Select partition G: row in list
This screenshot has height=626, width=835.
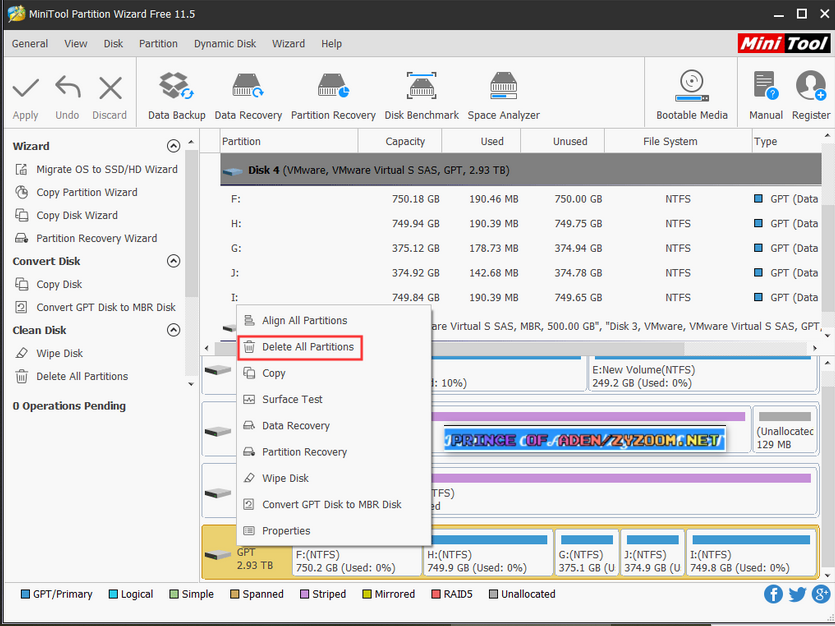click(x=520, y=248)
